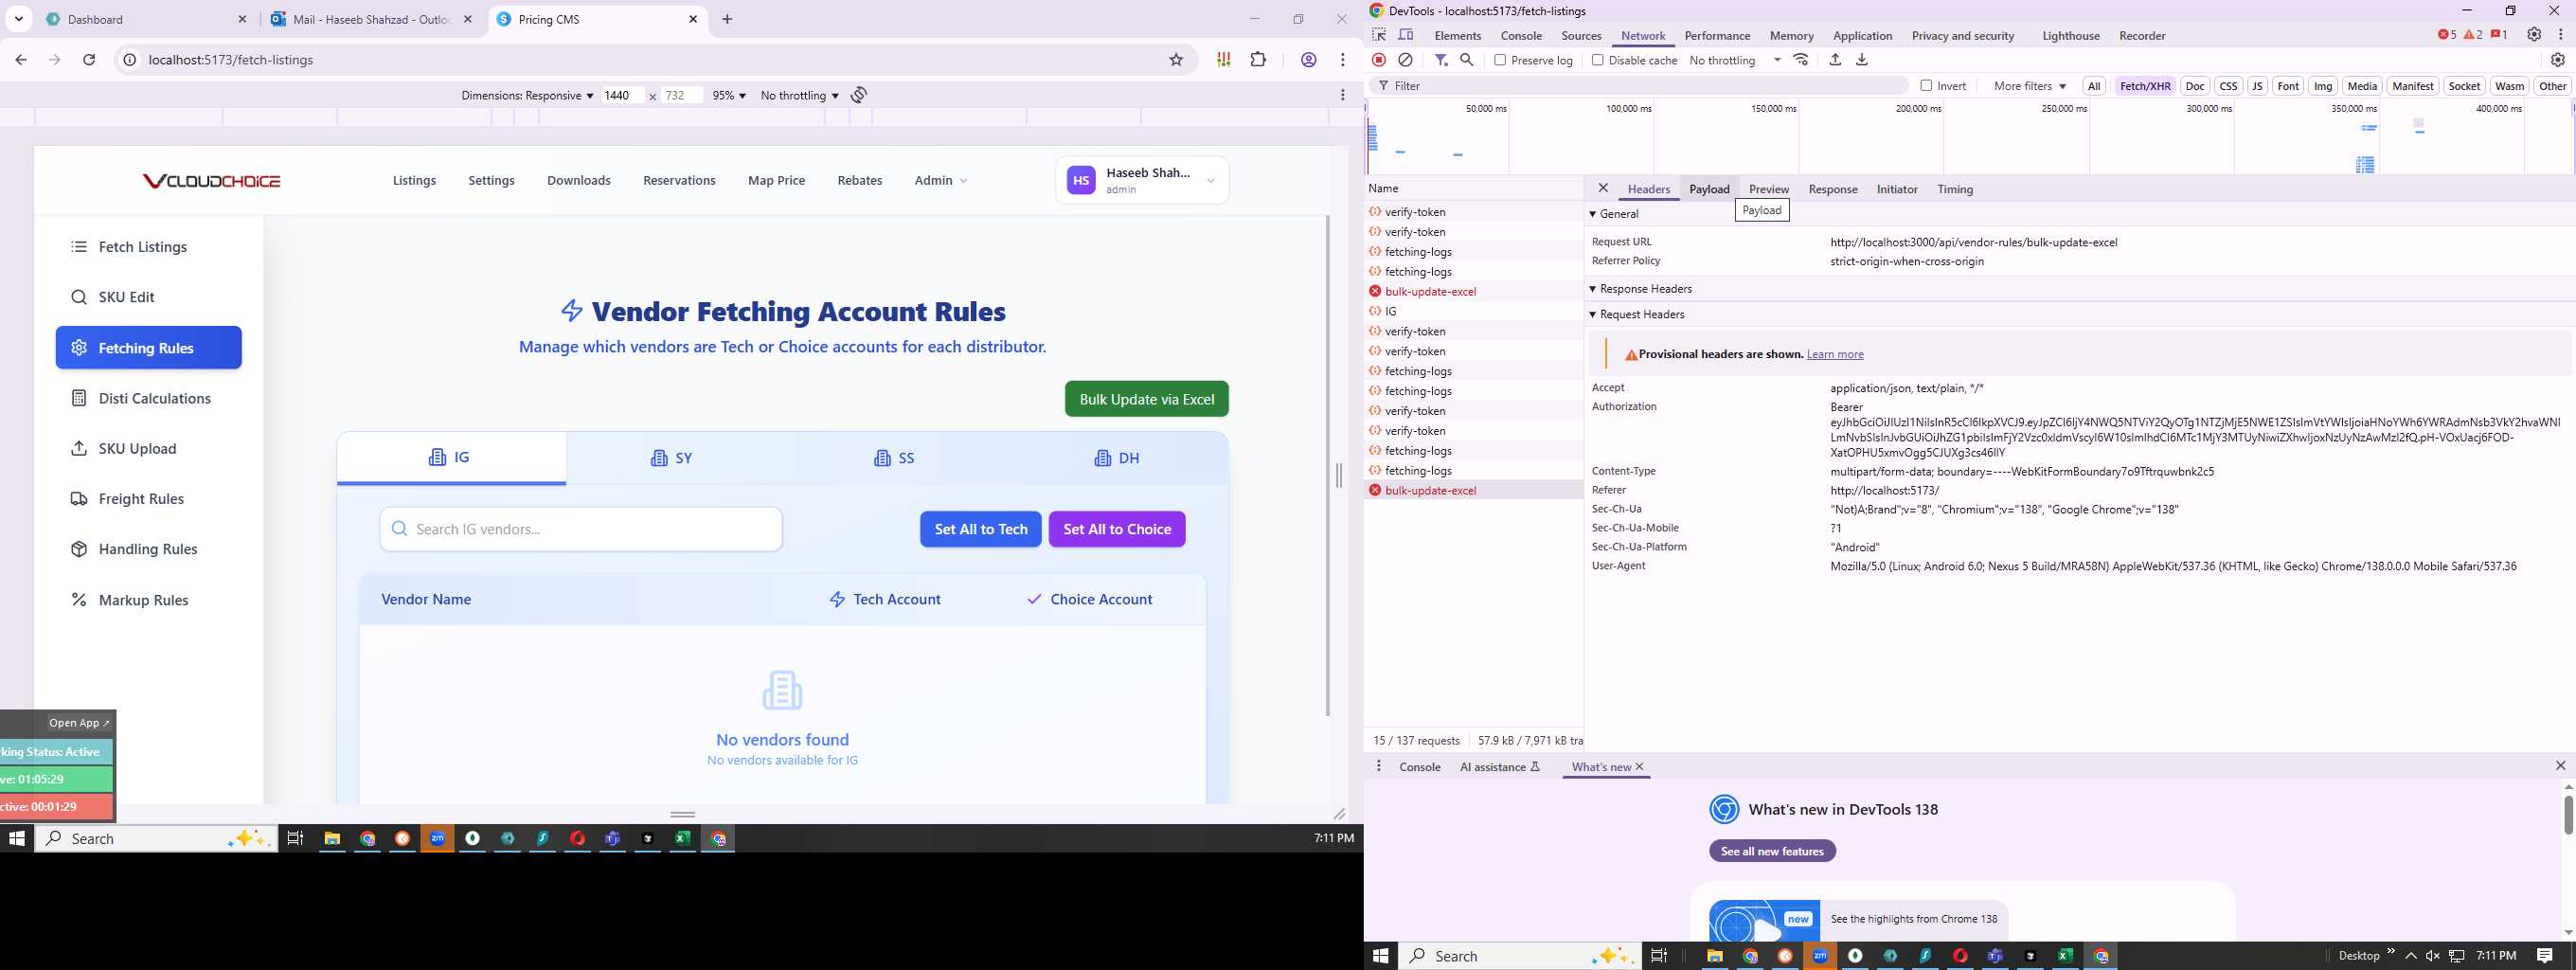This screenshot has width=2576, height=970.
Task: Open network conditions wifi icon
Action: (x=1801, y=60)
